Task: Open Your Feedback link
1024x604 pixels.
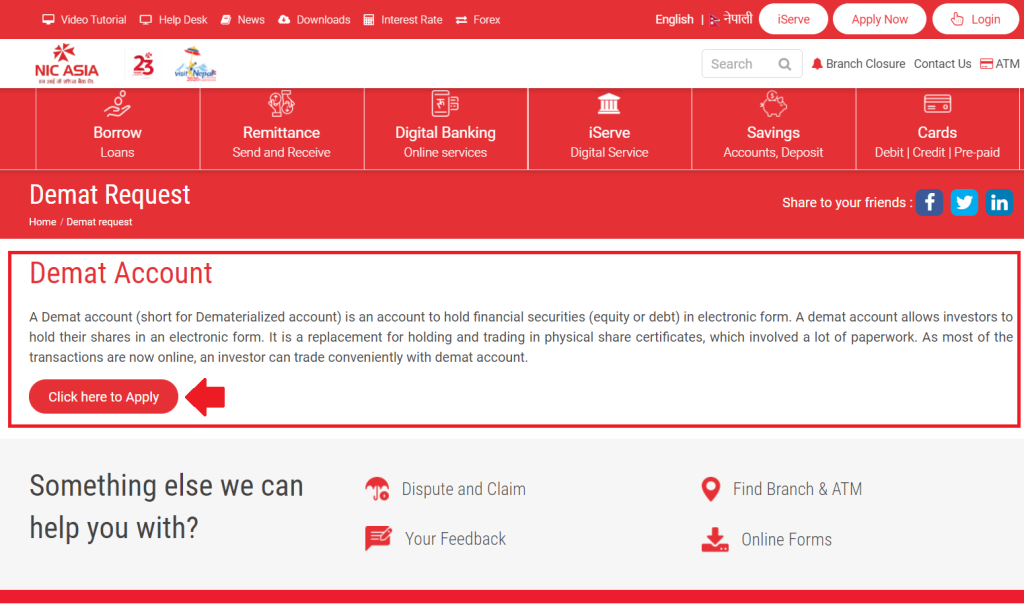Action: point(455,539)
